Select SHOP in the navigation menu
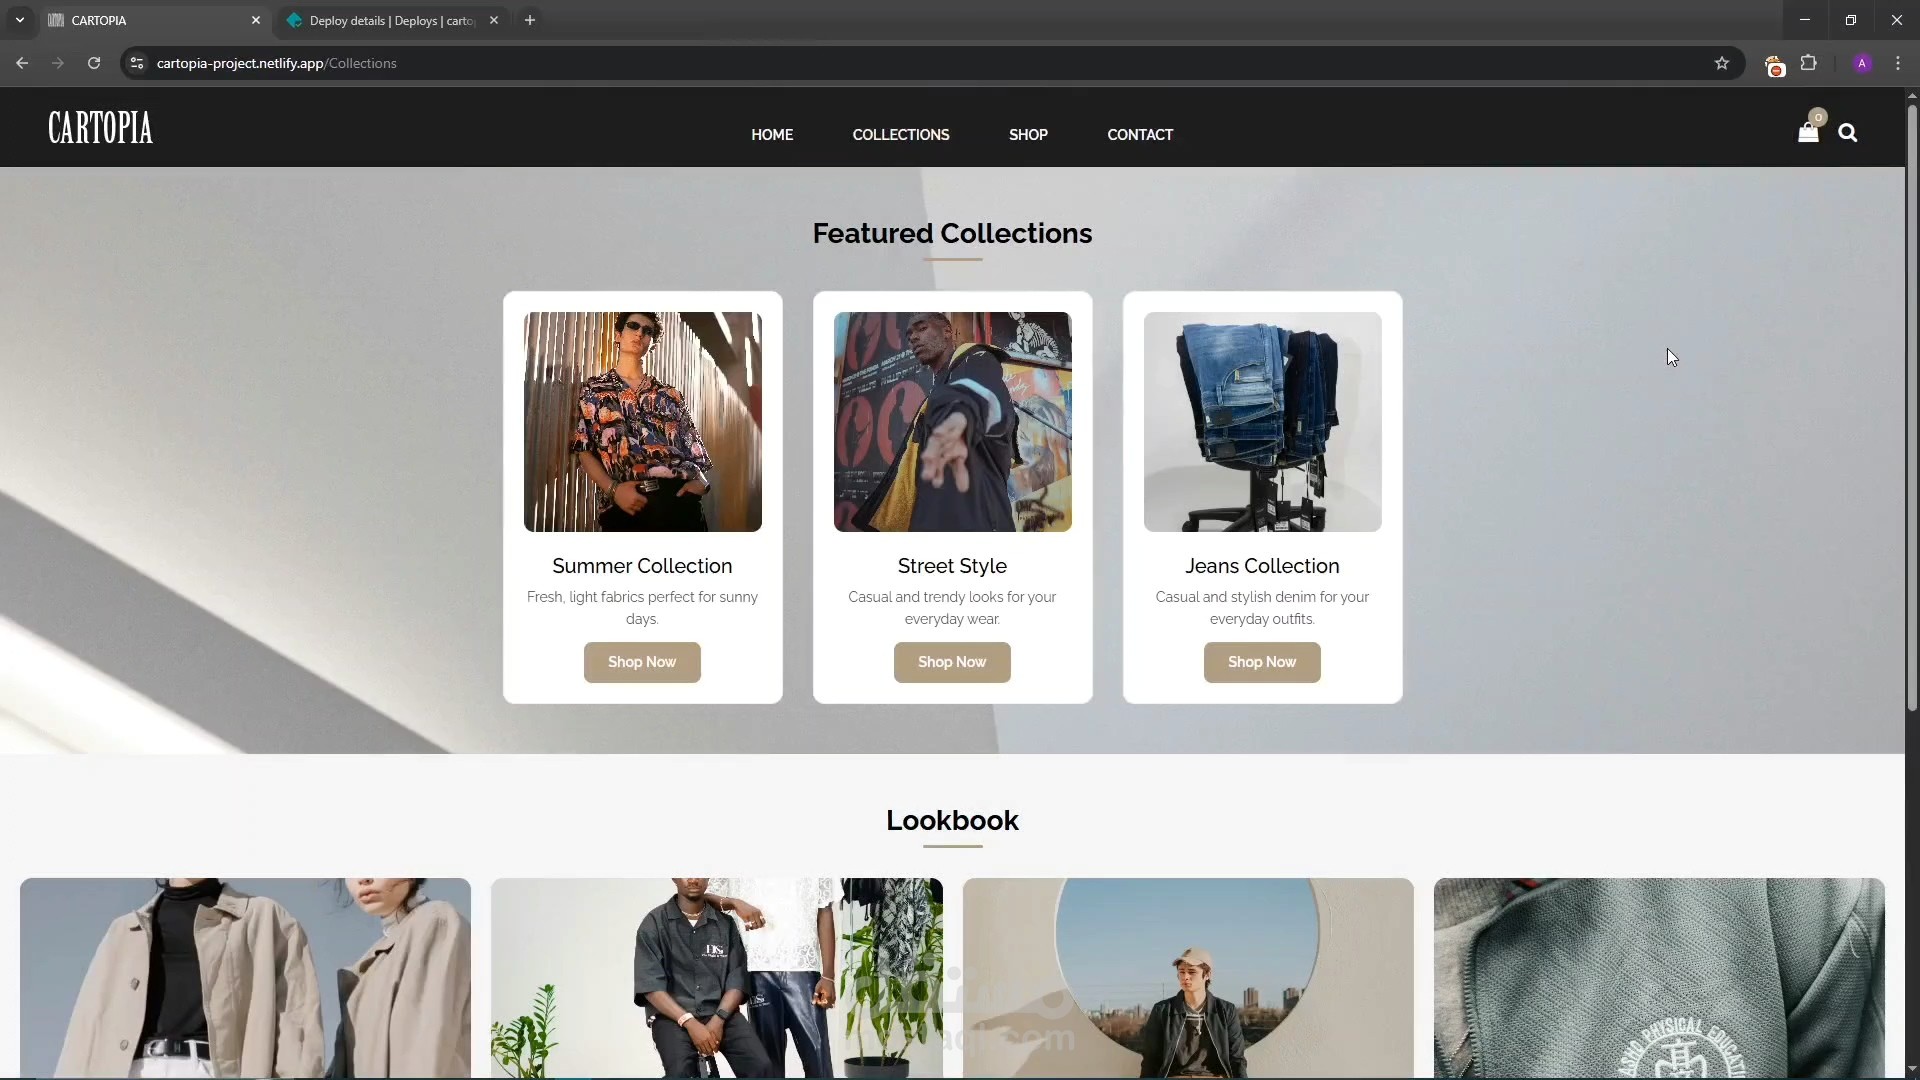 pyautogui.click(x=1029, y=135)
